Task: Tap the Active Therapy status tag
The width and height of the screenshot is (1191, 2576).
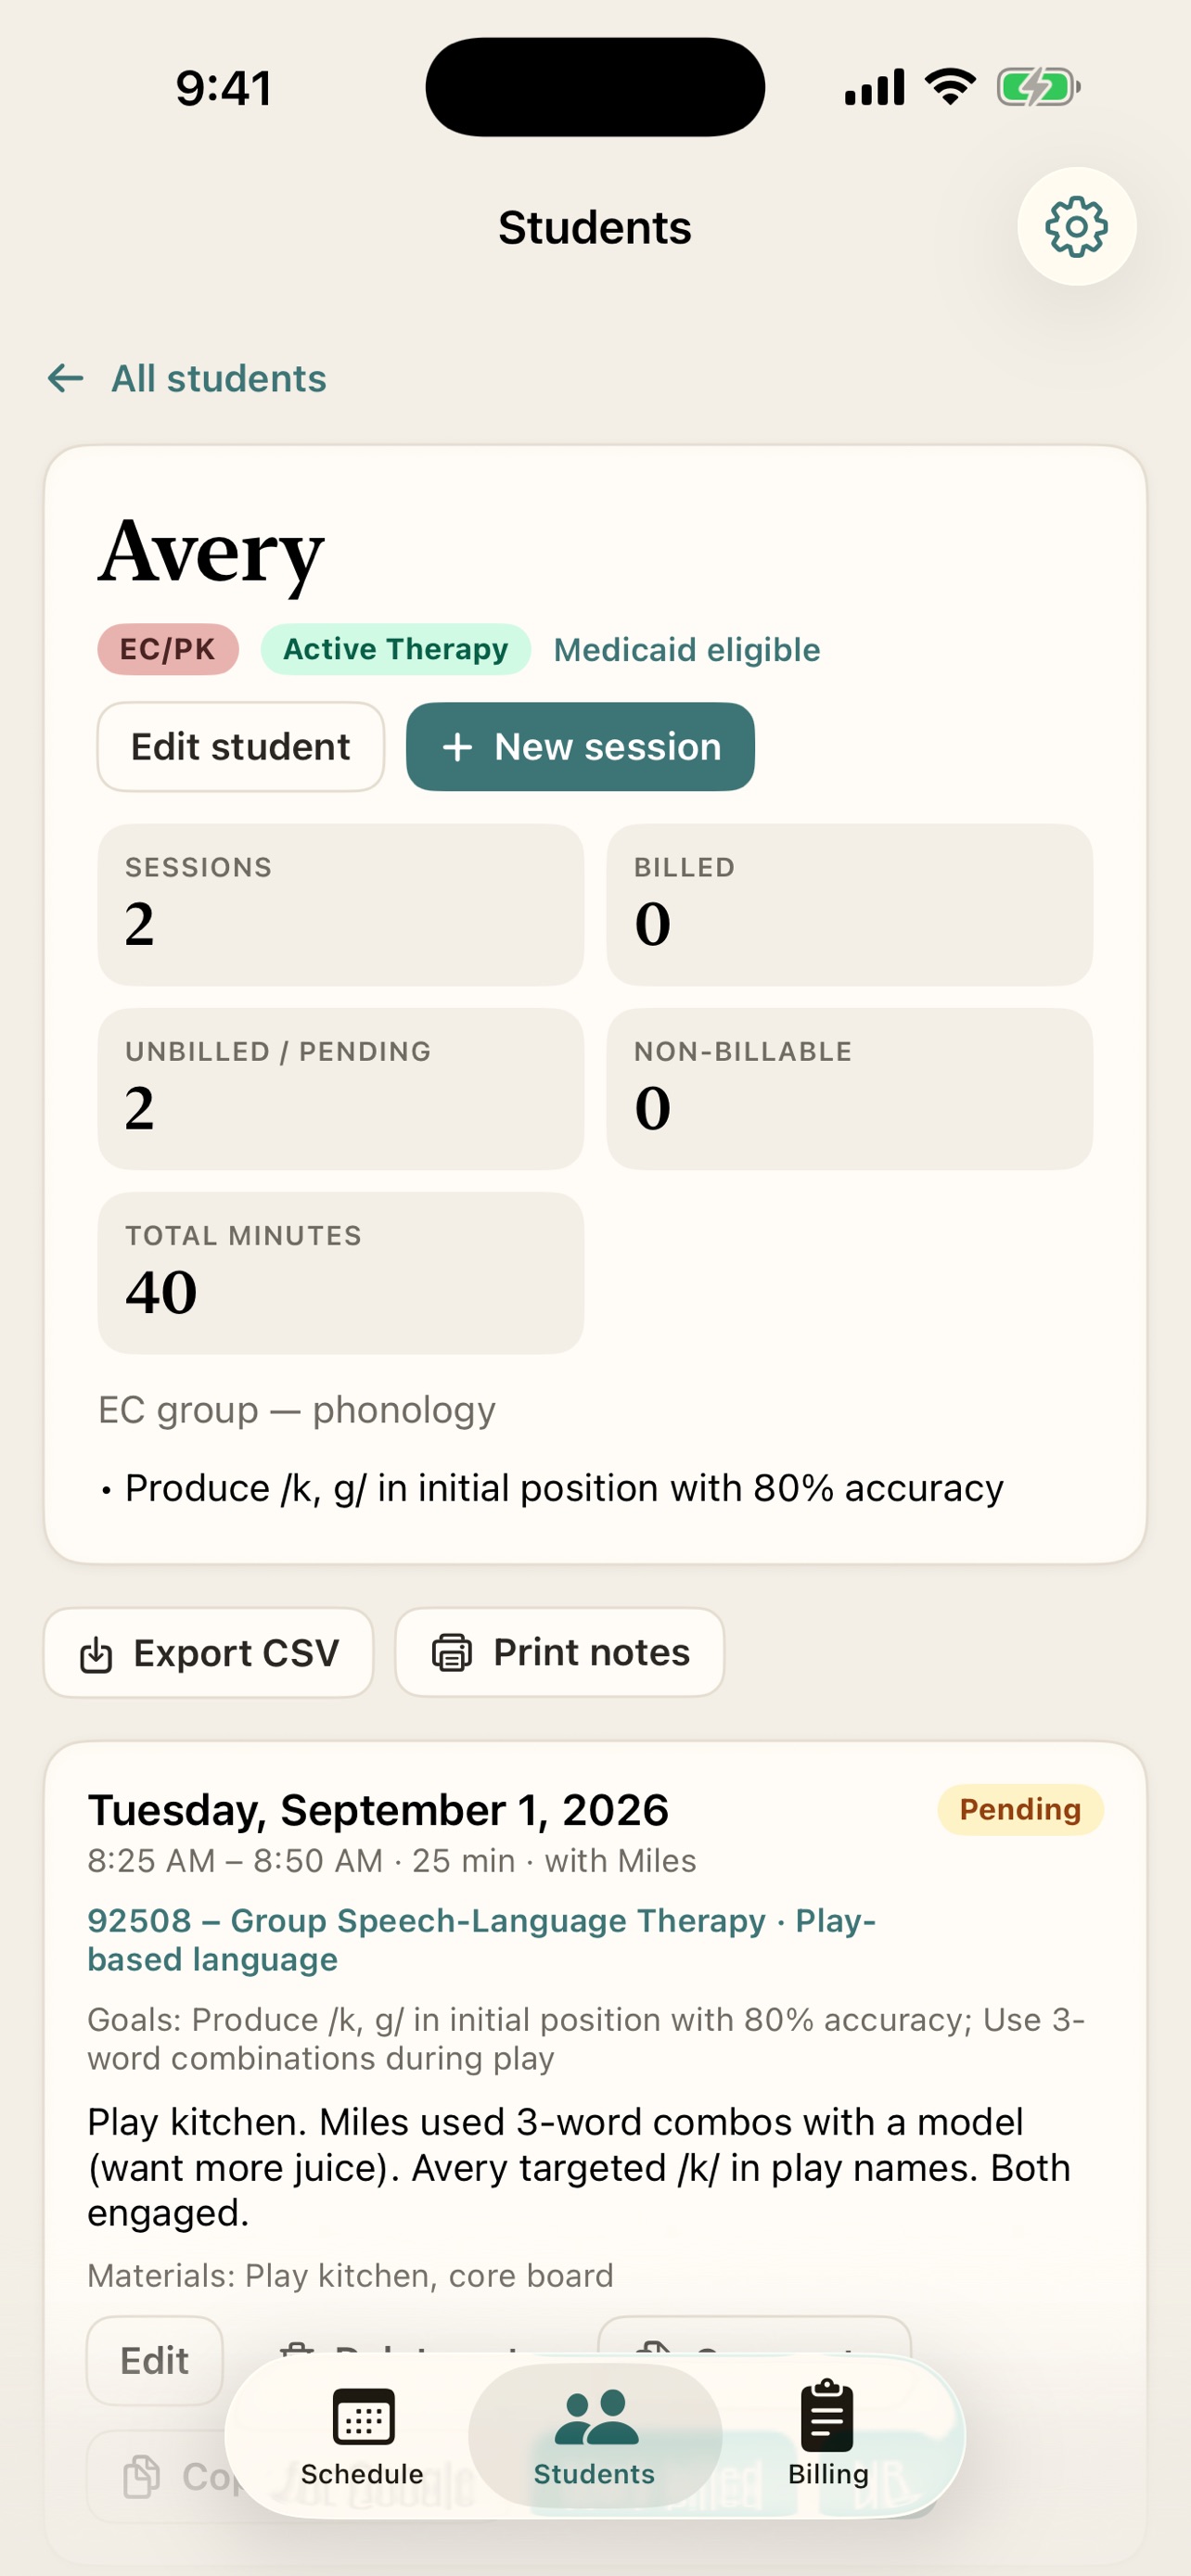Action: (395, 649)
